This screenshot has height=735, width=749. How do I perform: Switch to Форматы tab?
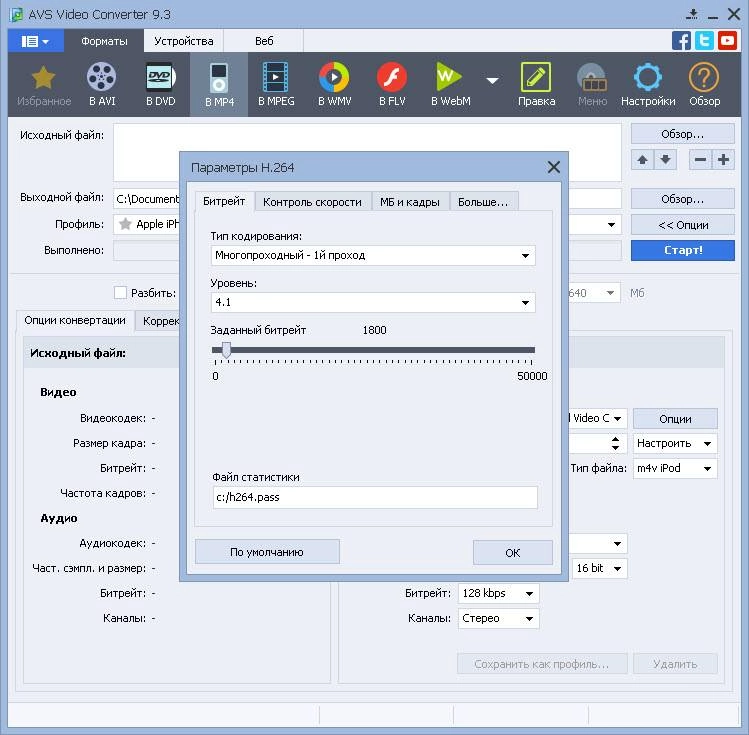tap(104, 41)
